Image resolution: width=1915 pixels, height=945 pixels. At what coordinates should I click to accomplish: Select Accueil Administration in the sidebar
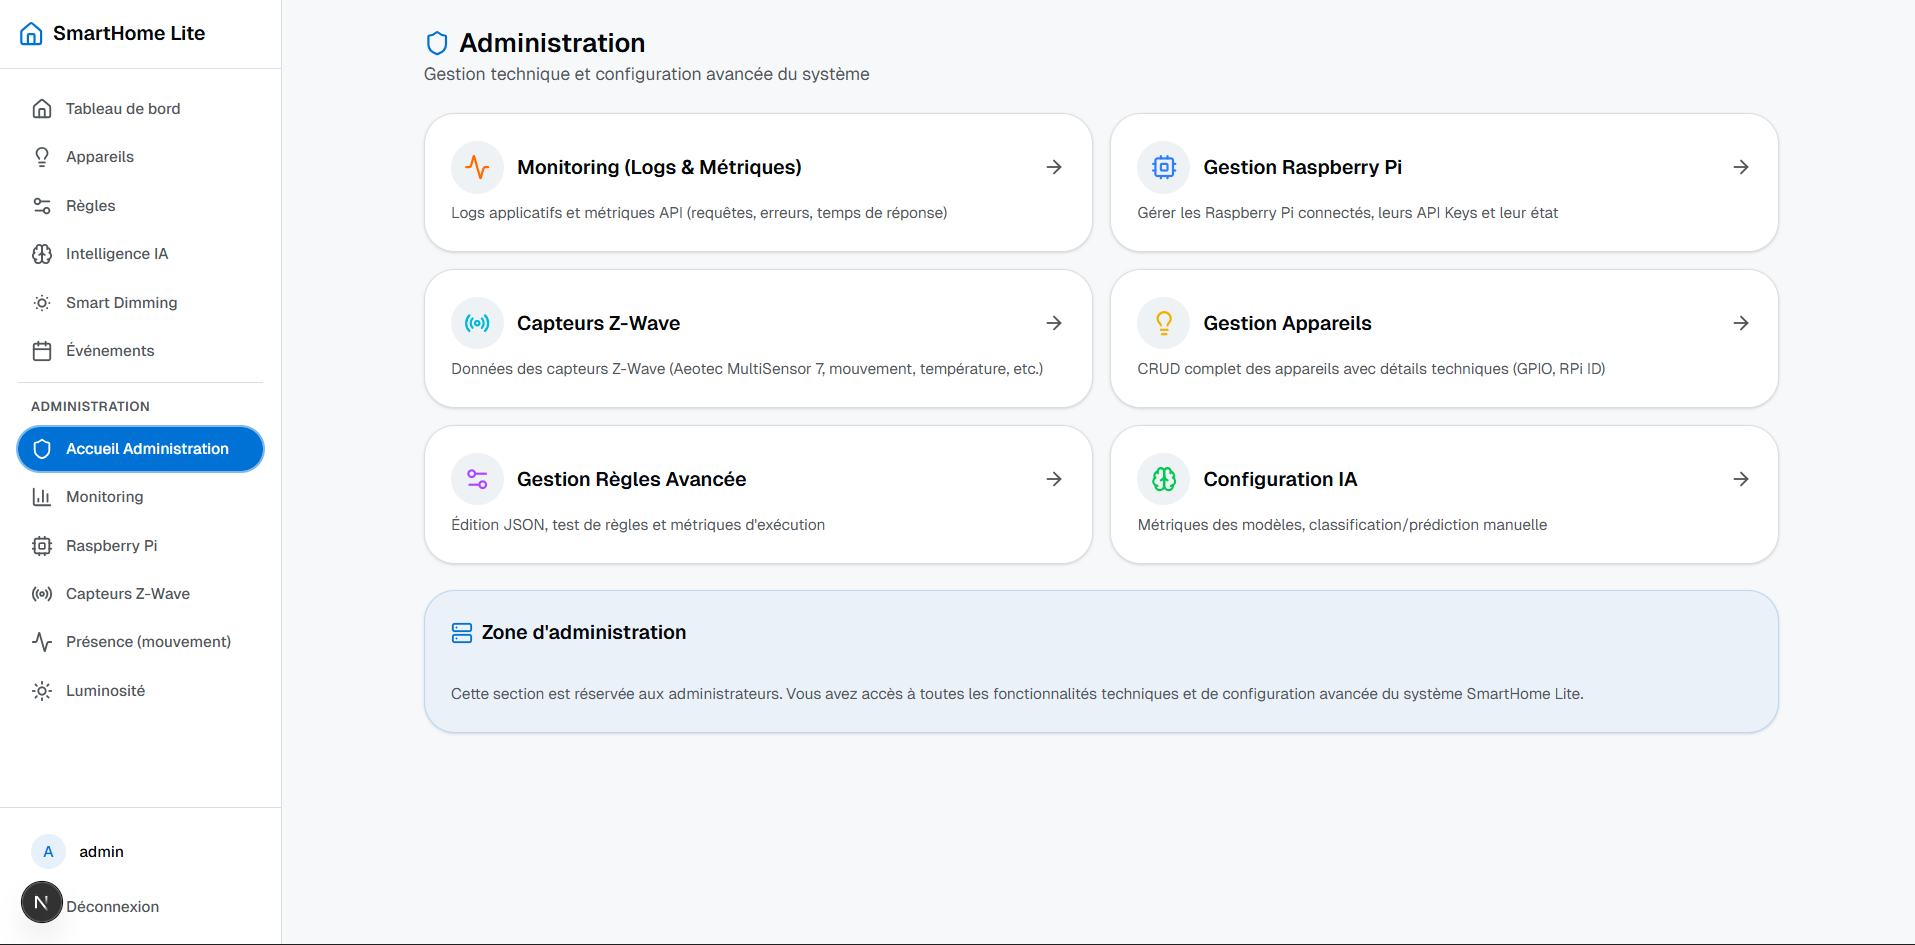(140, 448)
